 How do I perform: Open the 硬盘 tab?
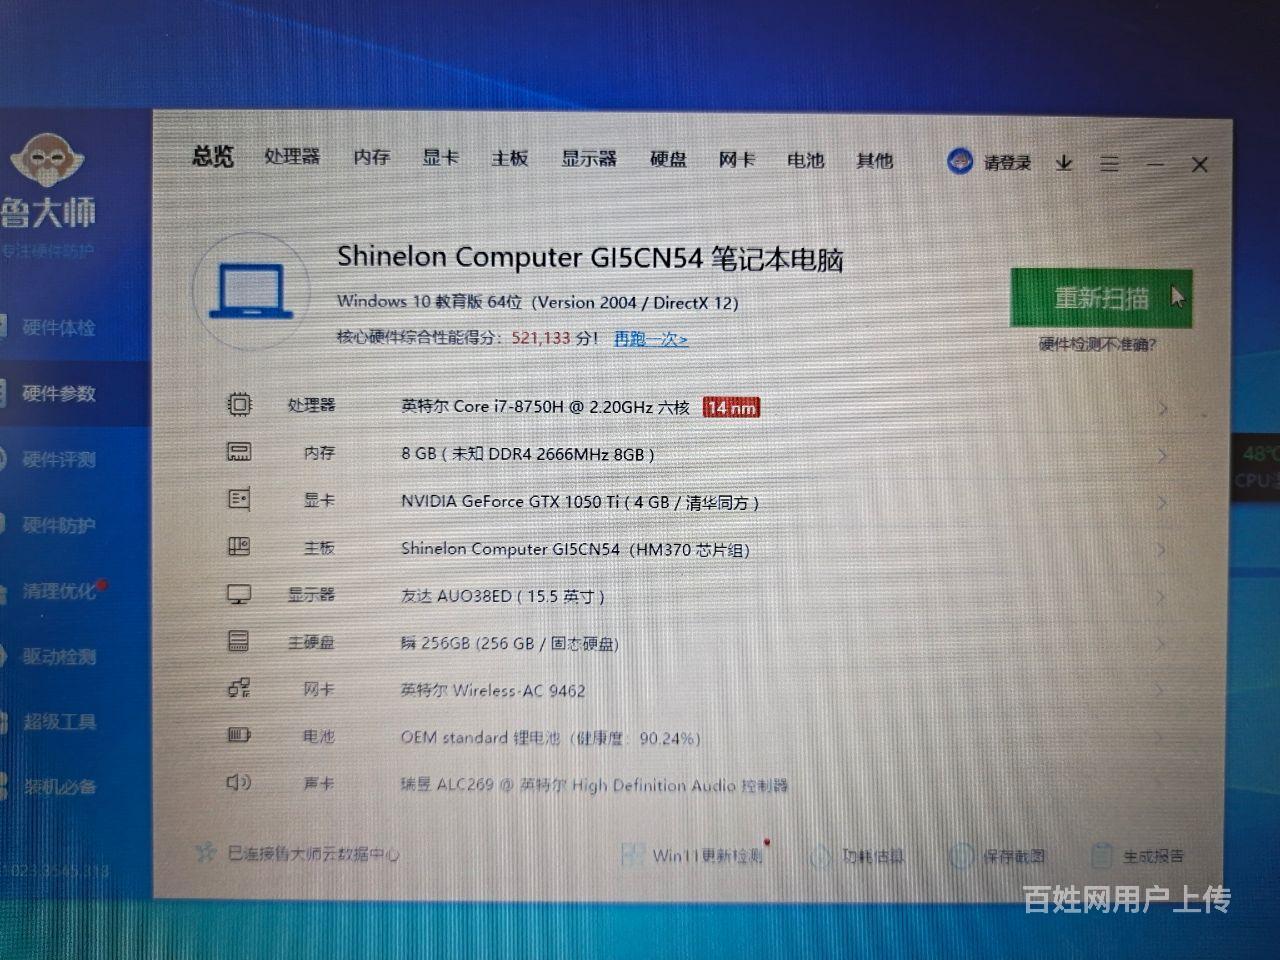tap(668, 159)
